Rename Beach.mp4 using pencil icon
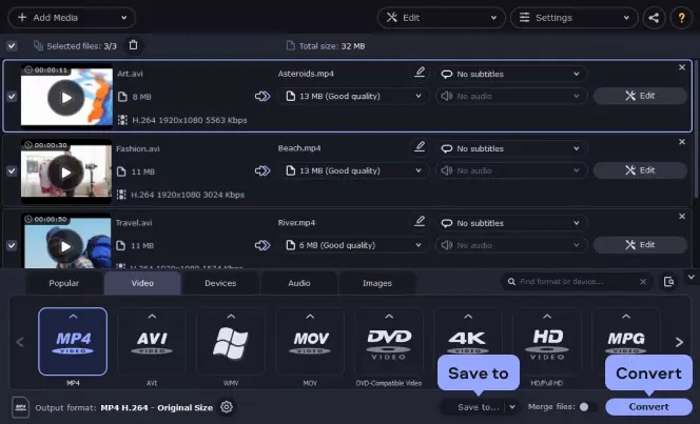The height and width of the screenshot is (424, 700). pyautogui.click(x=420, y=147)
